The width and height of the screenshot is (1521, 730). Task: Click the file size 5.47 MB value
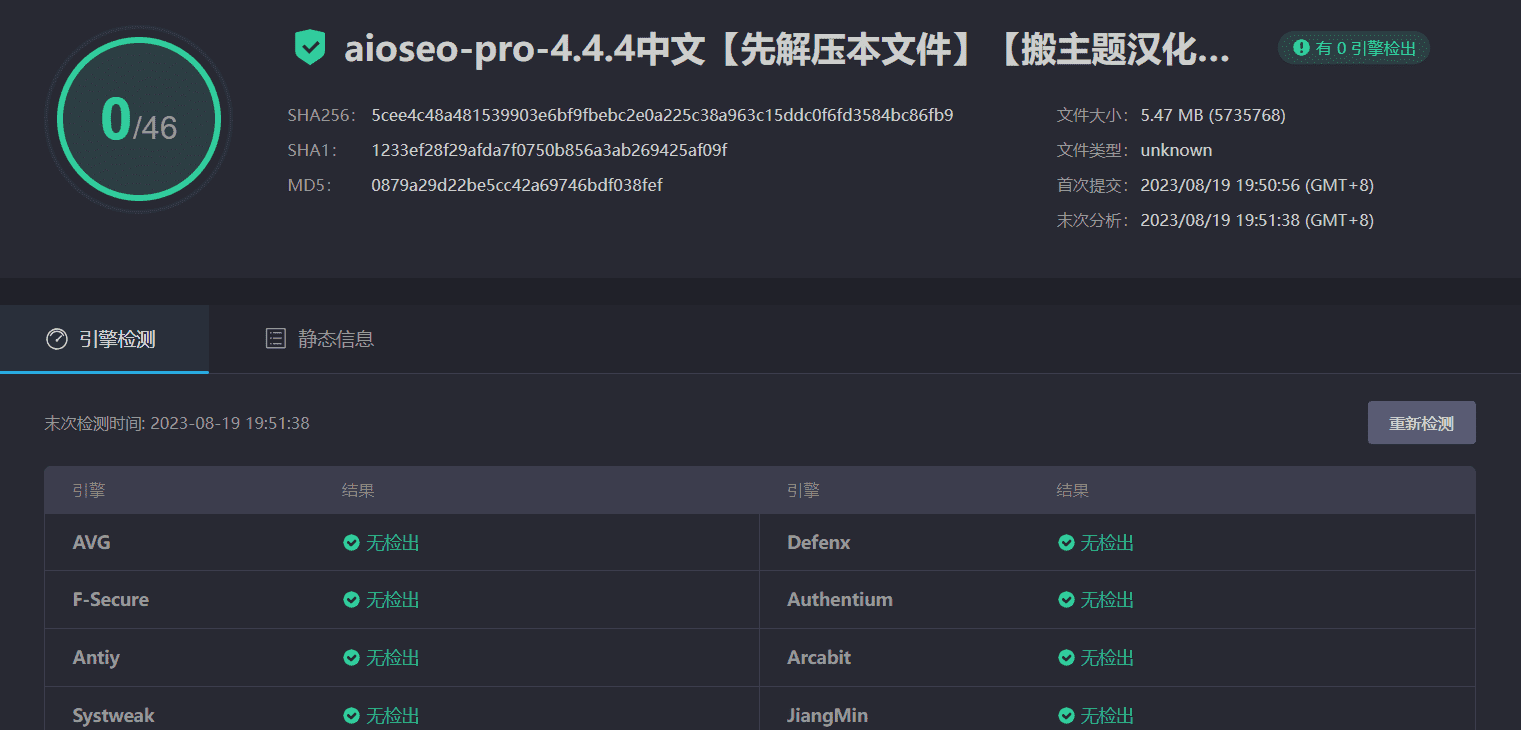click(1213, 115)
